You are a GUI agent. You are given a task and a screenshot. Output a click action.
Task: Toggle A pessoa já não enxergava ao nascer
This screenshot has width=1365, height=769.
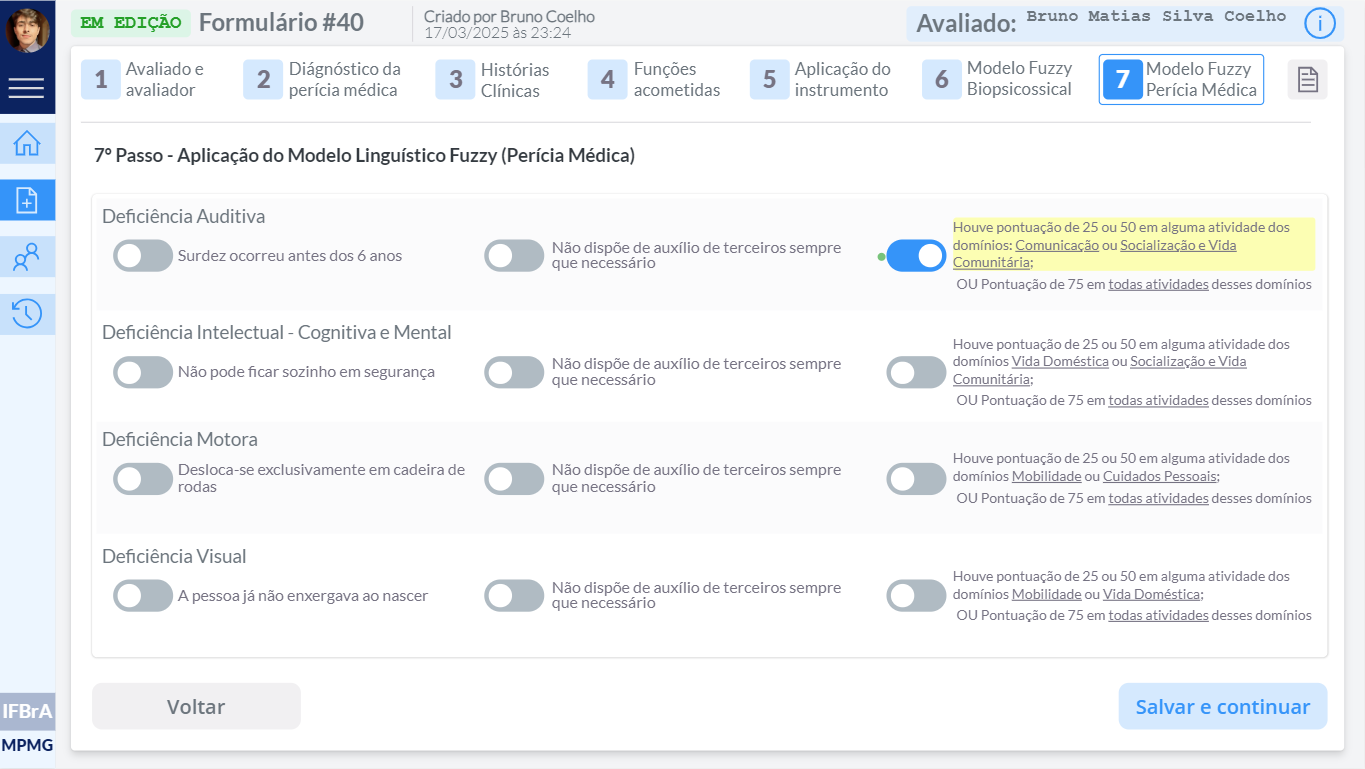[143, 596]
